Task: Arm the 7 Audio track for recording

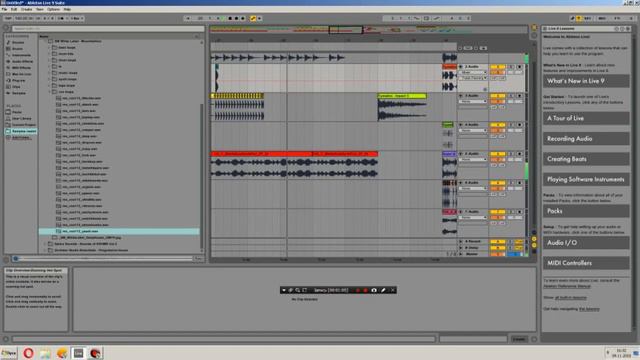Action: click(x=519, y=212)
